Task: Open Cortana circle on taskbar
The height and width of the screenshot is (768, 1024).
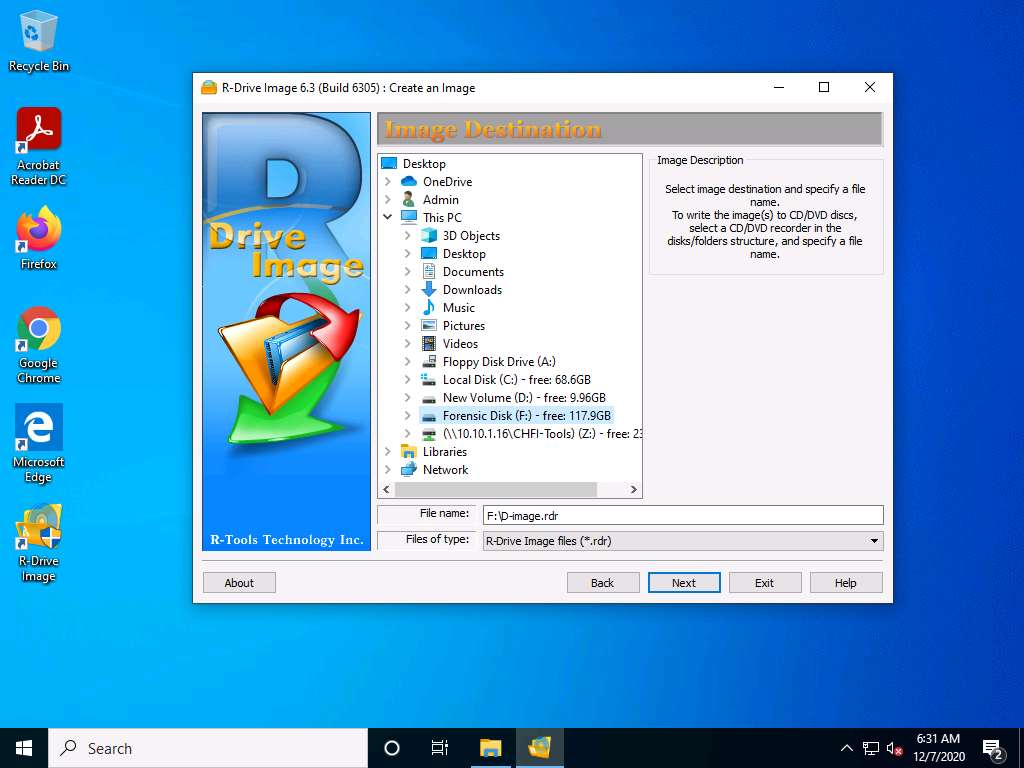Action: (392, 748)
